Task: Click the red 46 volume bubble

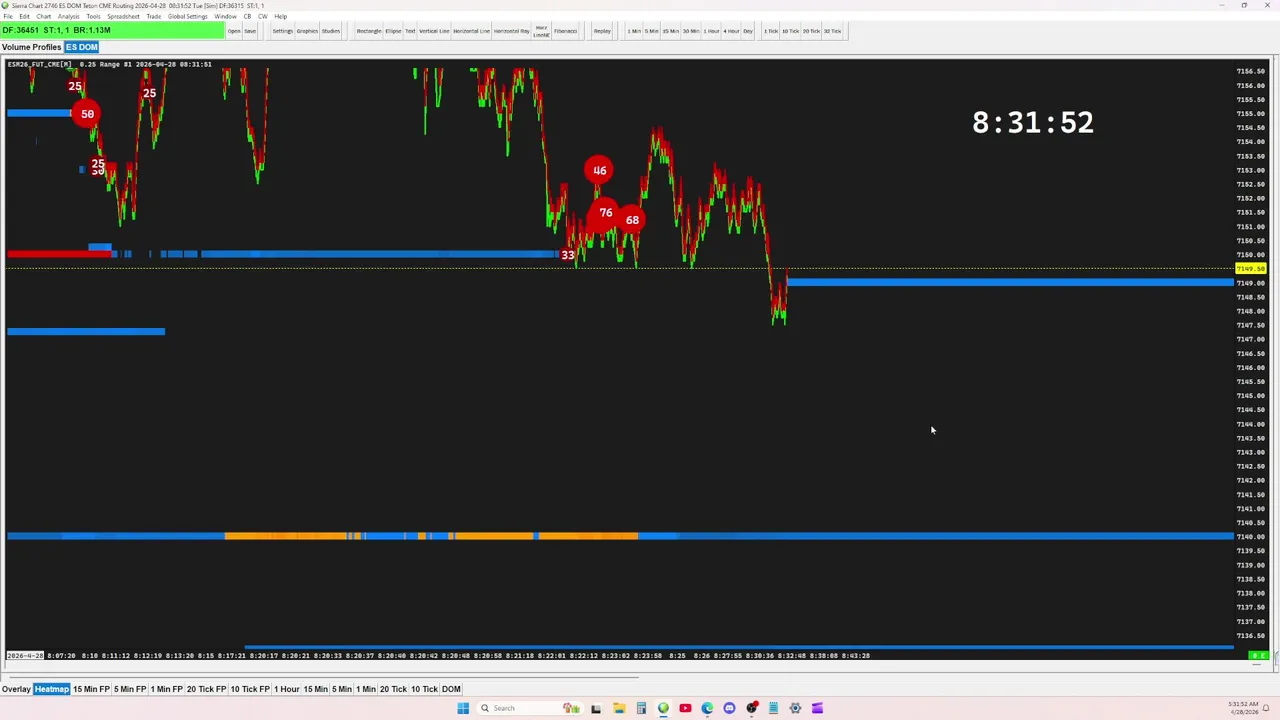Action: (599, 170)
